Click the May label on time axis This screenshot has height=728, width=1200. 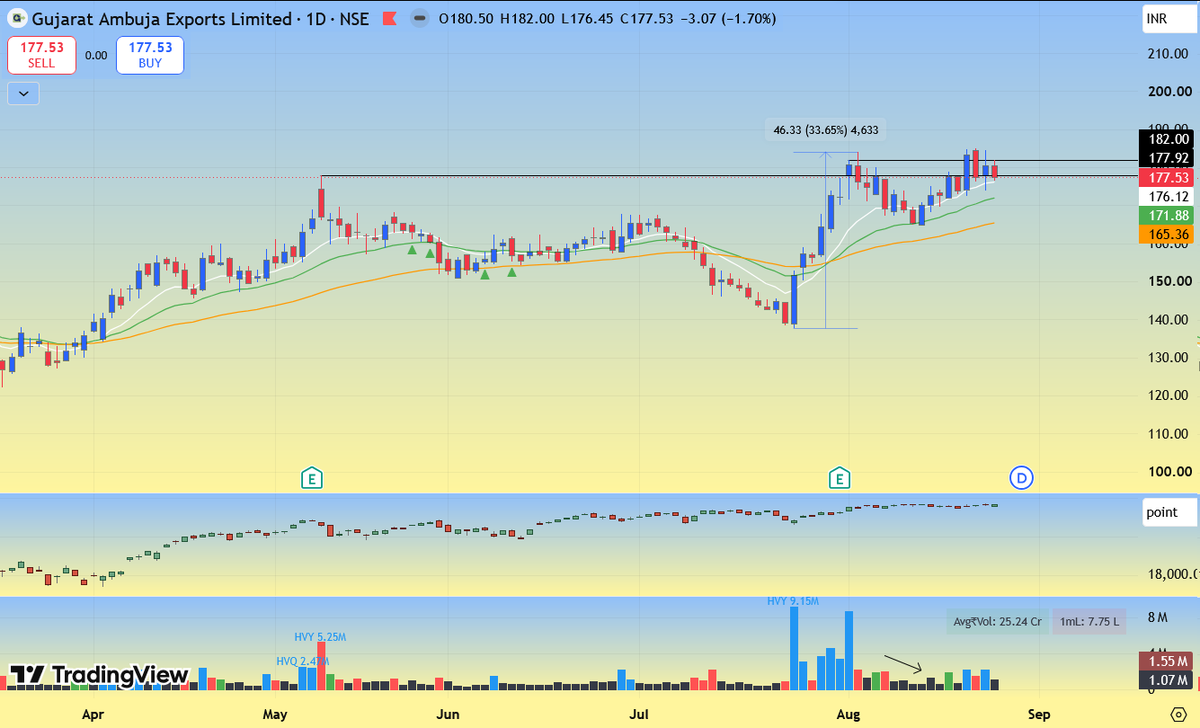pos(274,714)
